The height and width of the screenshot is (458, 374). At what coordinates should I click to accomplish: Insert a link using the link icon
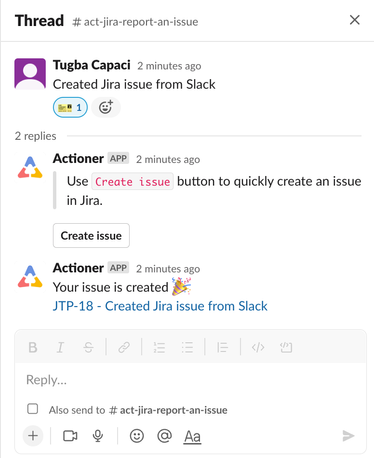pos(124,348)
